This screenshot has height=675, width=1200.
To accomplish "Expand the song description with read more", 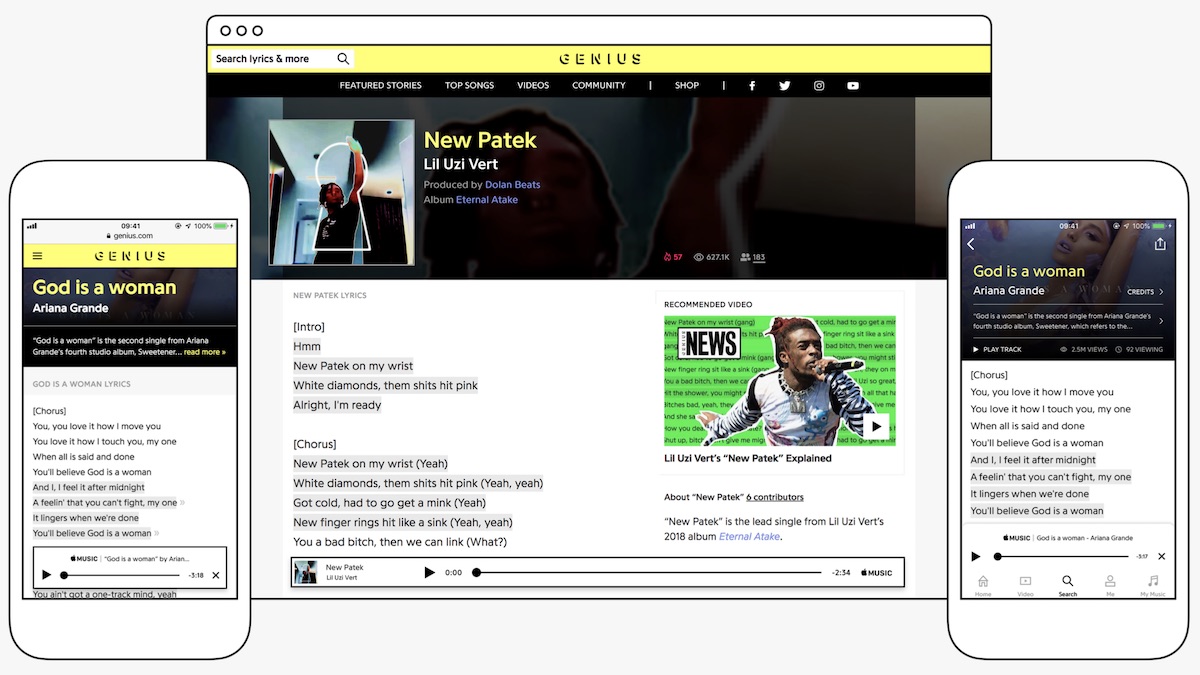I will click(x=206, y=351).
